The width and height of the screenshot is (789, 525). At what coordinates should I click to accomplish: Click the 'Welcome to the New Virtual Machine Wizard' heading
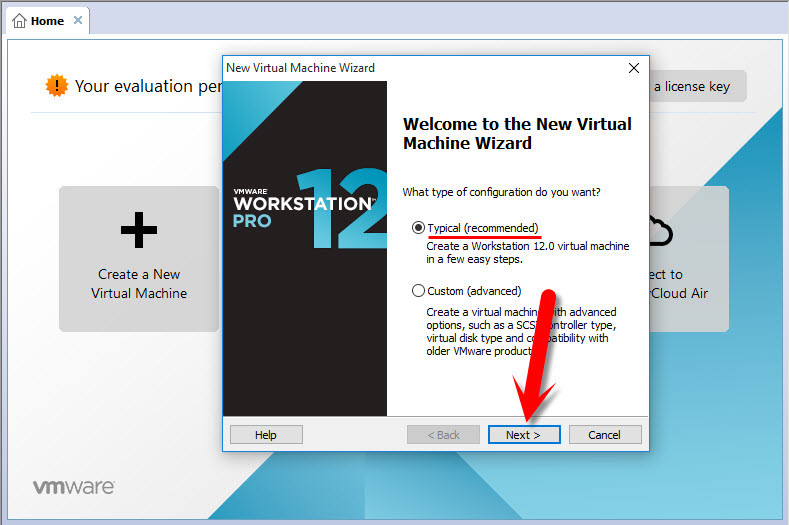pyautogui.click(x=517, y=133)
